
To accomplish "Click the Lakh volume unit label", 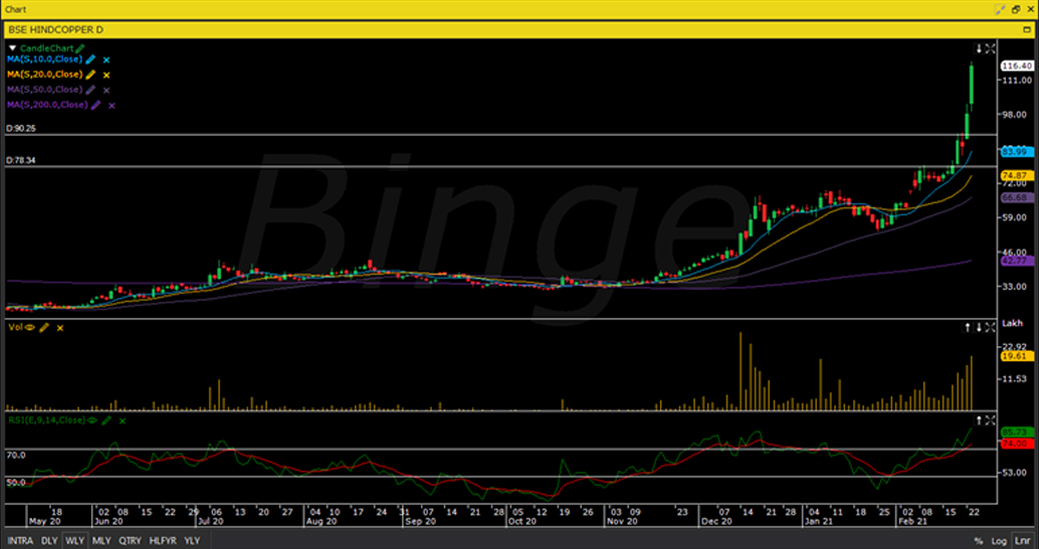I will (x=1012, y=323).
